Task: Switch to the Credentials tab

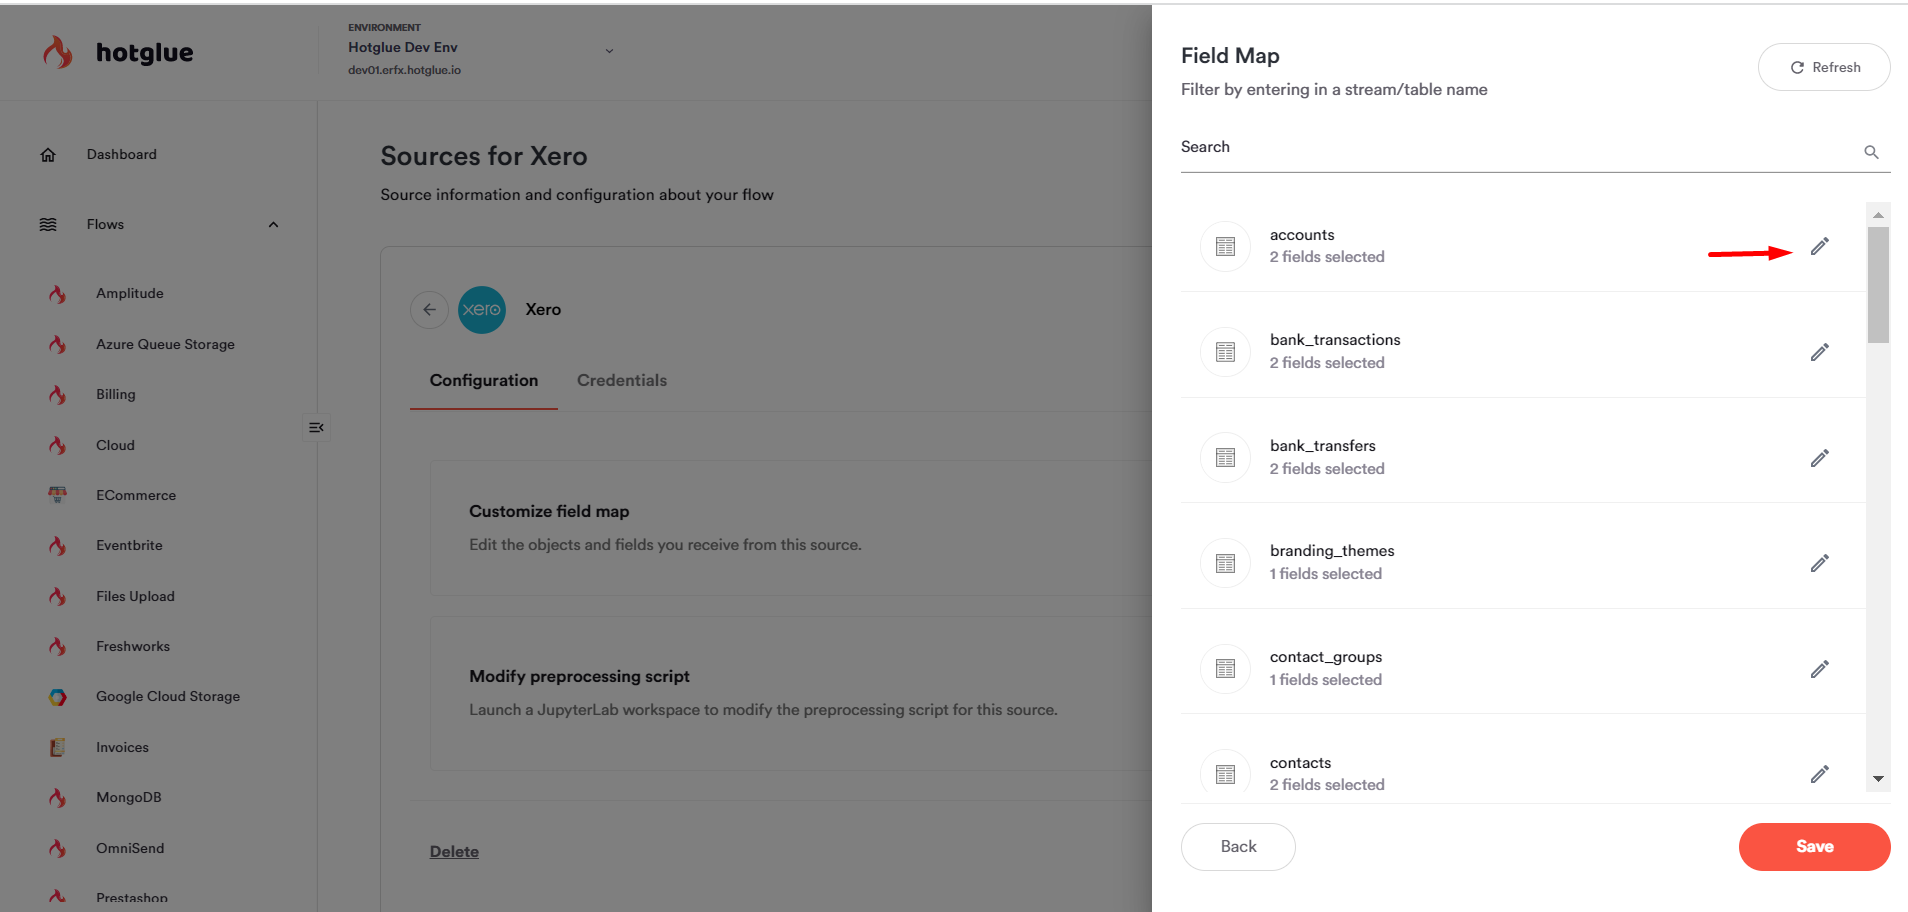Action: [x=622, y=380]
